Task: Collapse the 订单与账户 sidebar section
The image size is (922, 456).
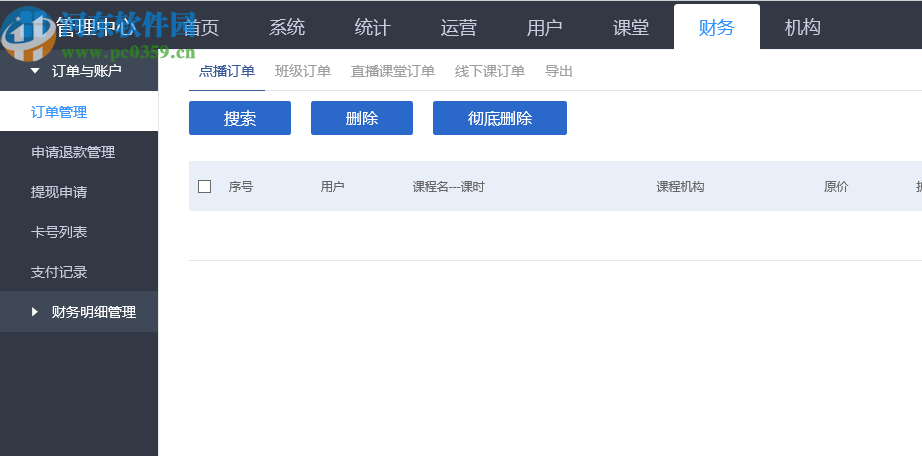Action: [x=79, y=71]
